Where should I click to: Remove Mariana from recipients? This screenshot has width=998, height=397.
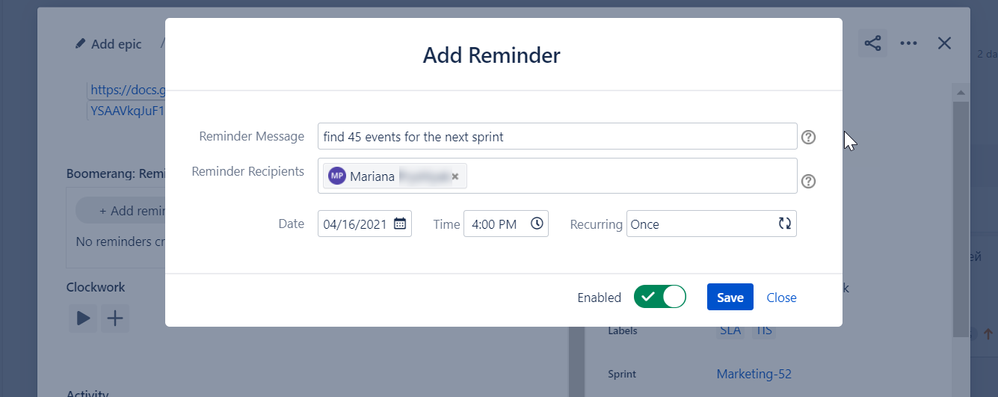455,177
